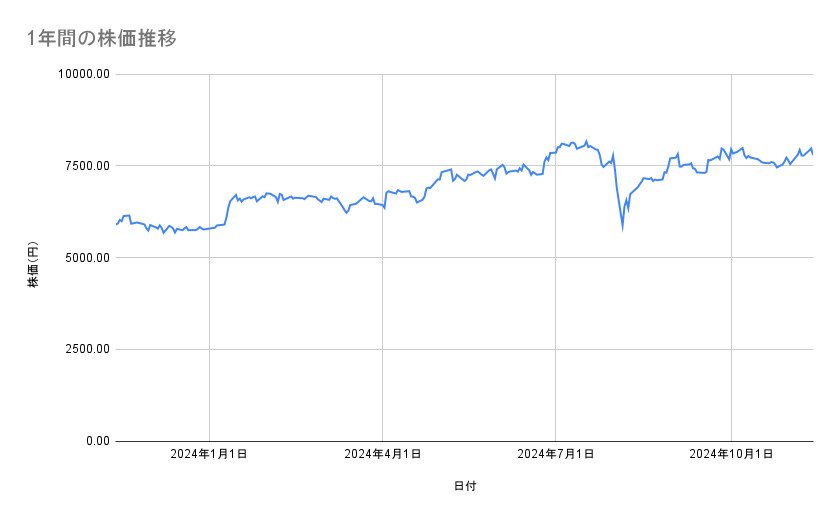Select the 2024年10月1日 date label
This screenshot has width=839, height=519.
click(732, 455)
